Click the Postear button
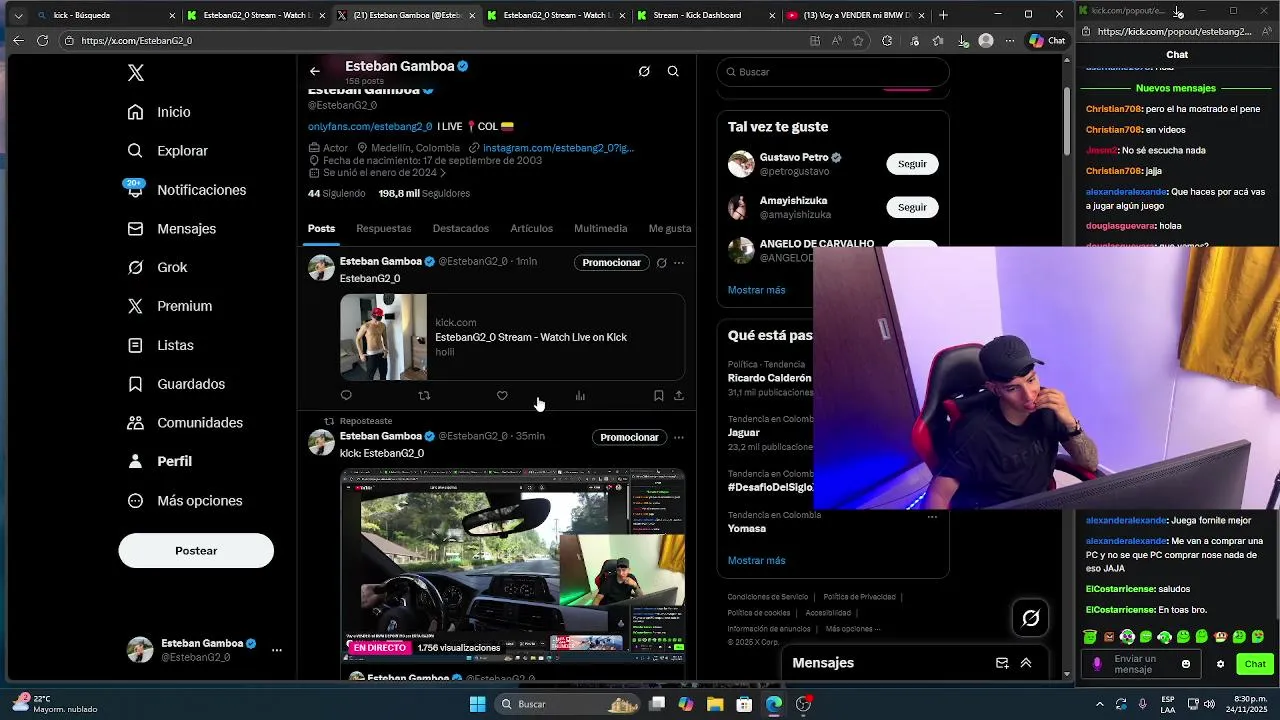 pyautogui.click(x=196, y=551)
